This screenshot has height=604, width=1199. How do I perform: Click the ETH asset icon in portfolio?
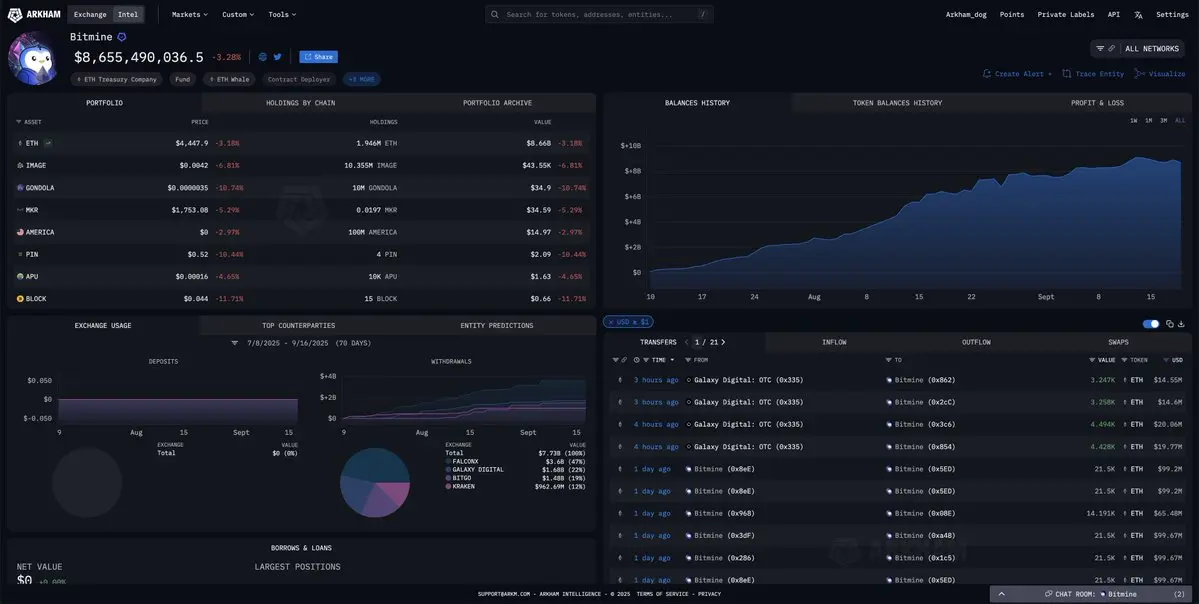(x=20, y=143)
